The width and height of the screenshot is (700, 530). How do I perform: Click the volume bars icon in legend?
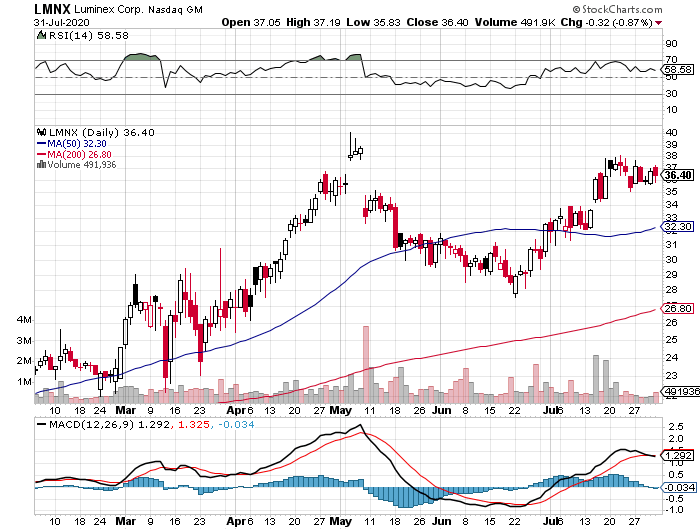41,164
